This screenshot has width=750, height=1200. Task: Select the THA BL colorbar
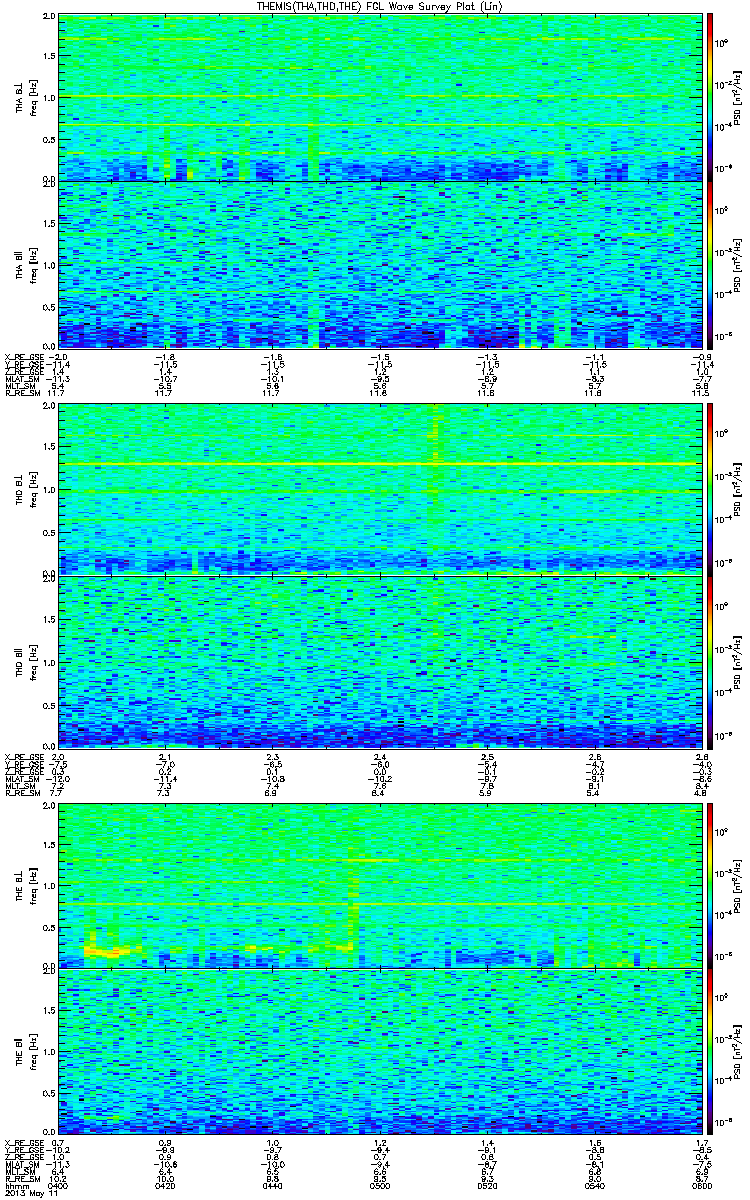[710, 97]
